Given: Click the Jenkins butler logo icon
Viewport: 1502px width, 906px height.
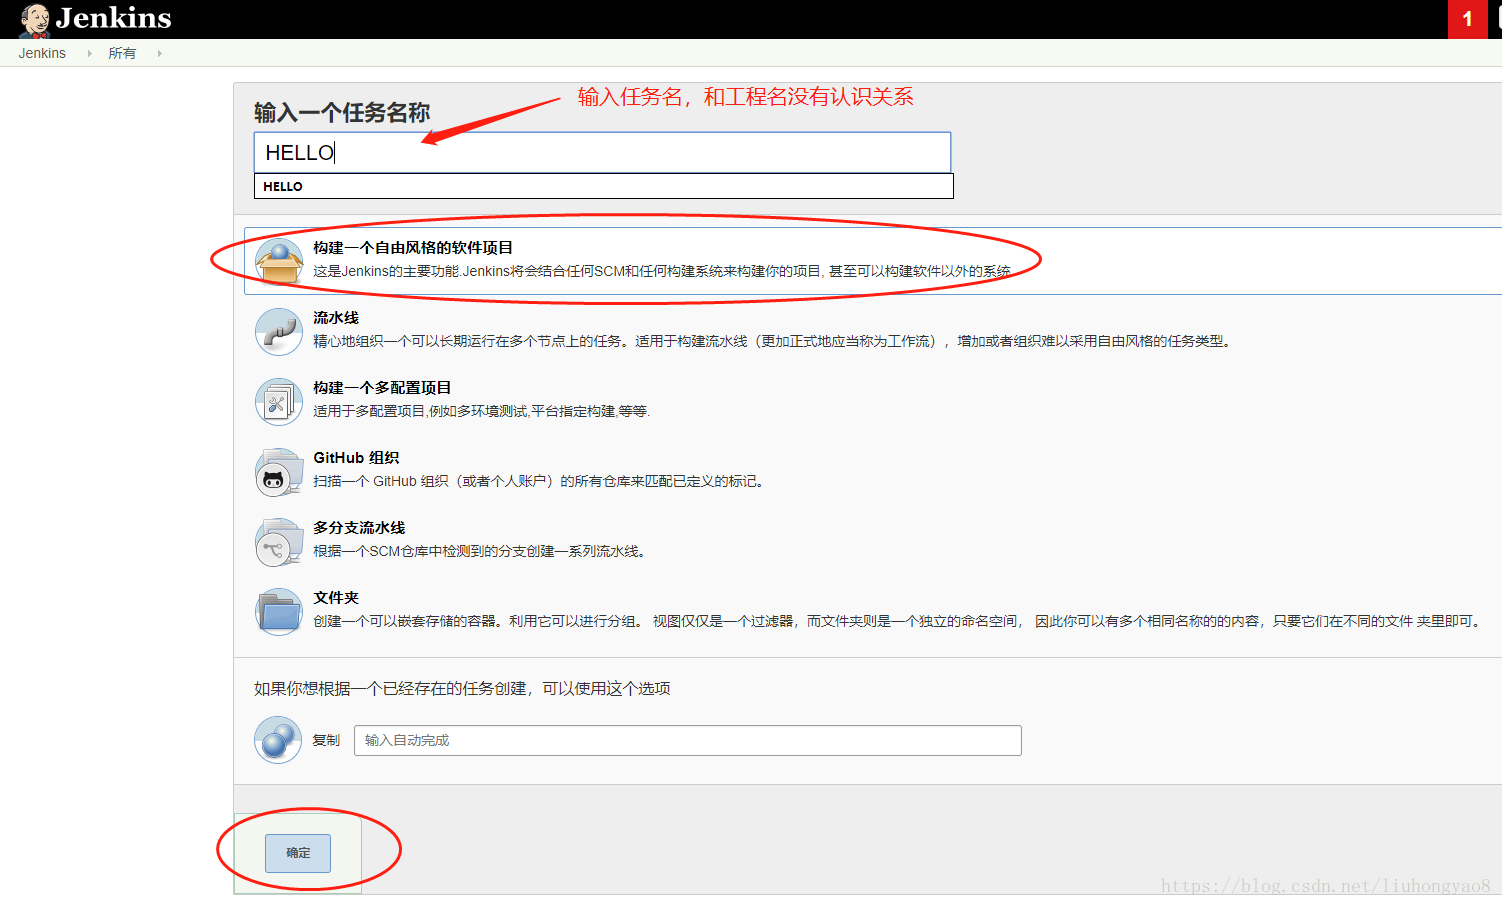Looking at the screenshot, I should click(35, 19).
